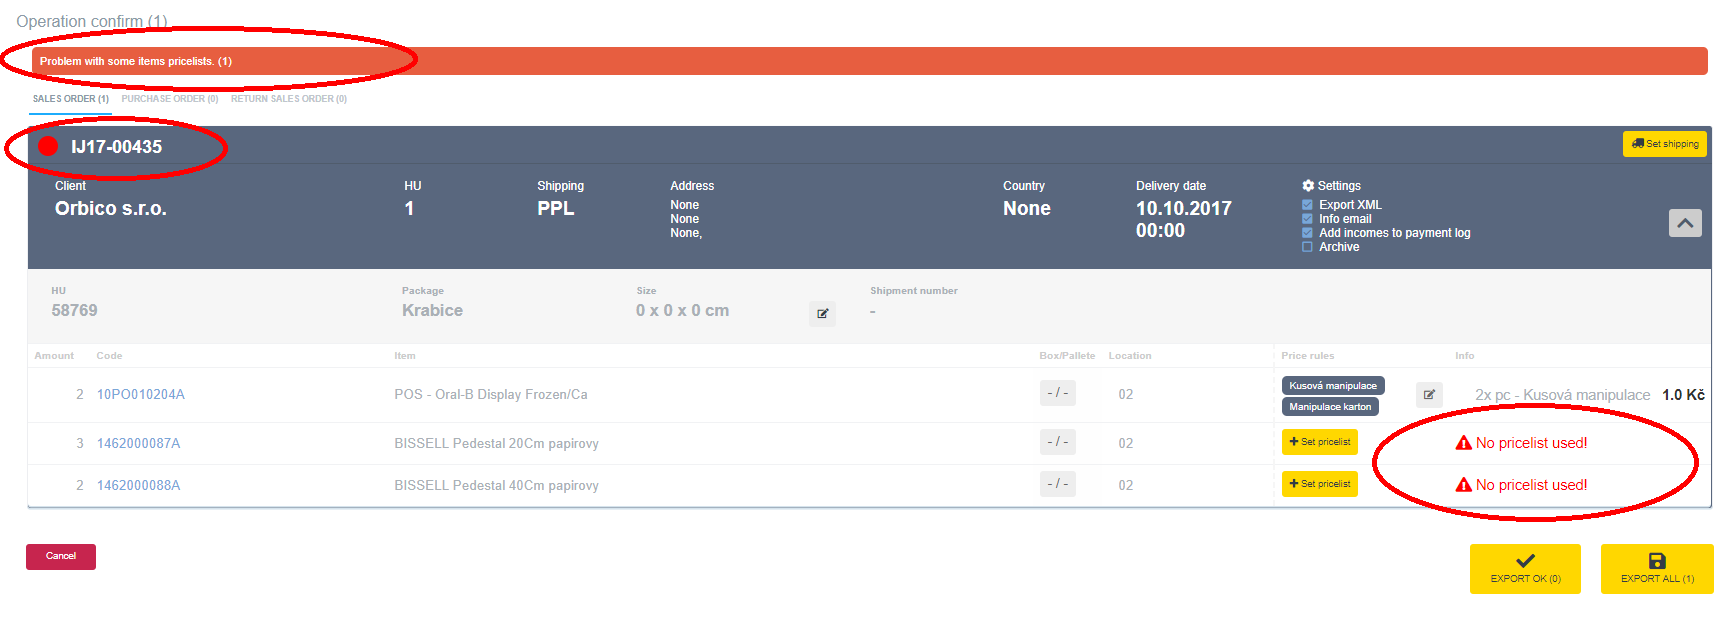Switch to Purchase Order tab
The width and height of the screenshot is (1733, 625).
click(x=169, y=99)
